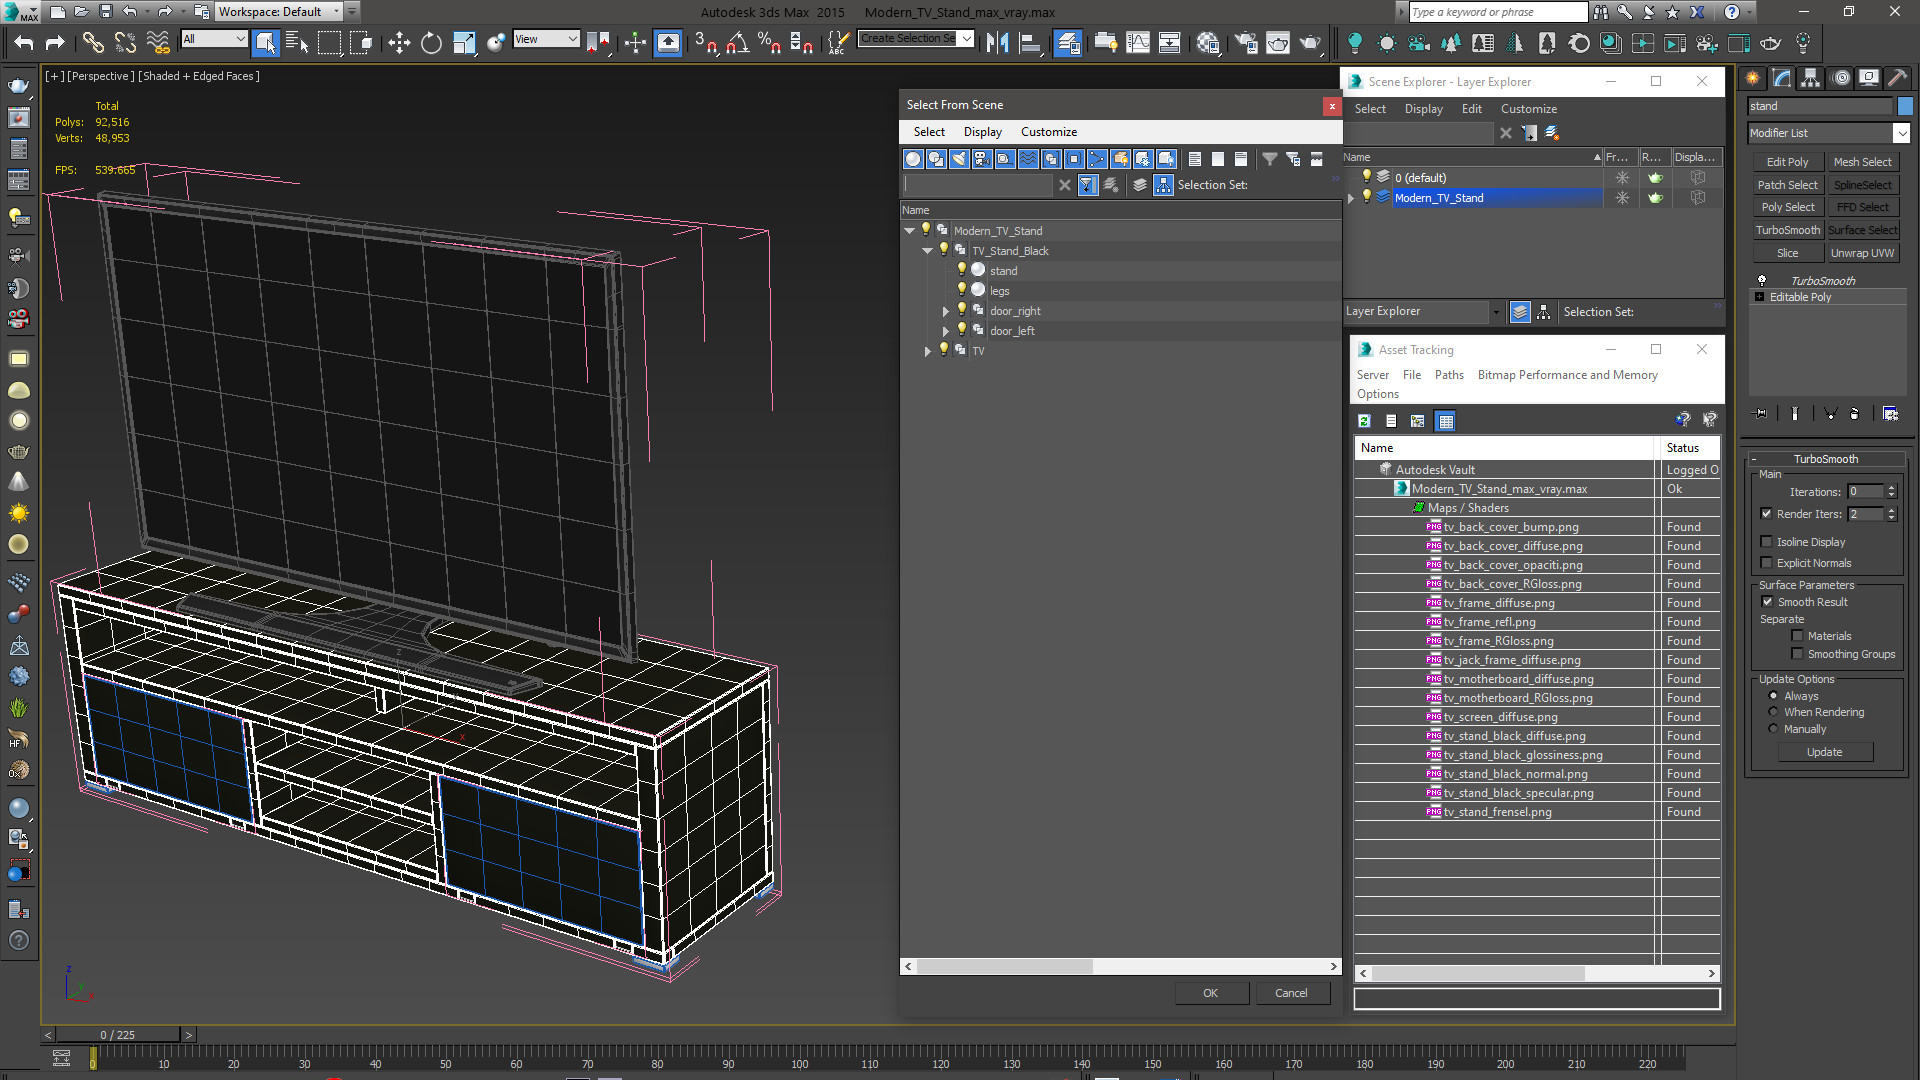This screenshot has width=1920, height=1080.
Task: Click the TurboSmooth Update button
Action: 1824,752
